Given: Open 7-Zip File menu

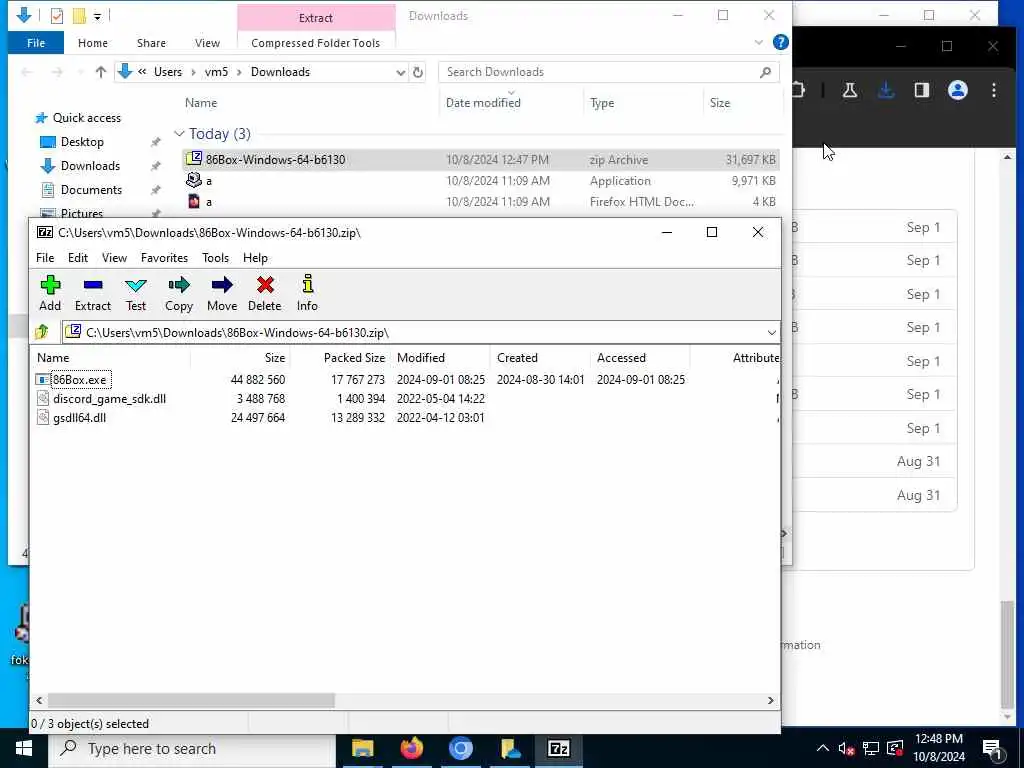Looking at the screenshot, I should pos(45,258).
